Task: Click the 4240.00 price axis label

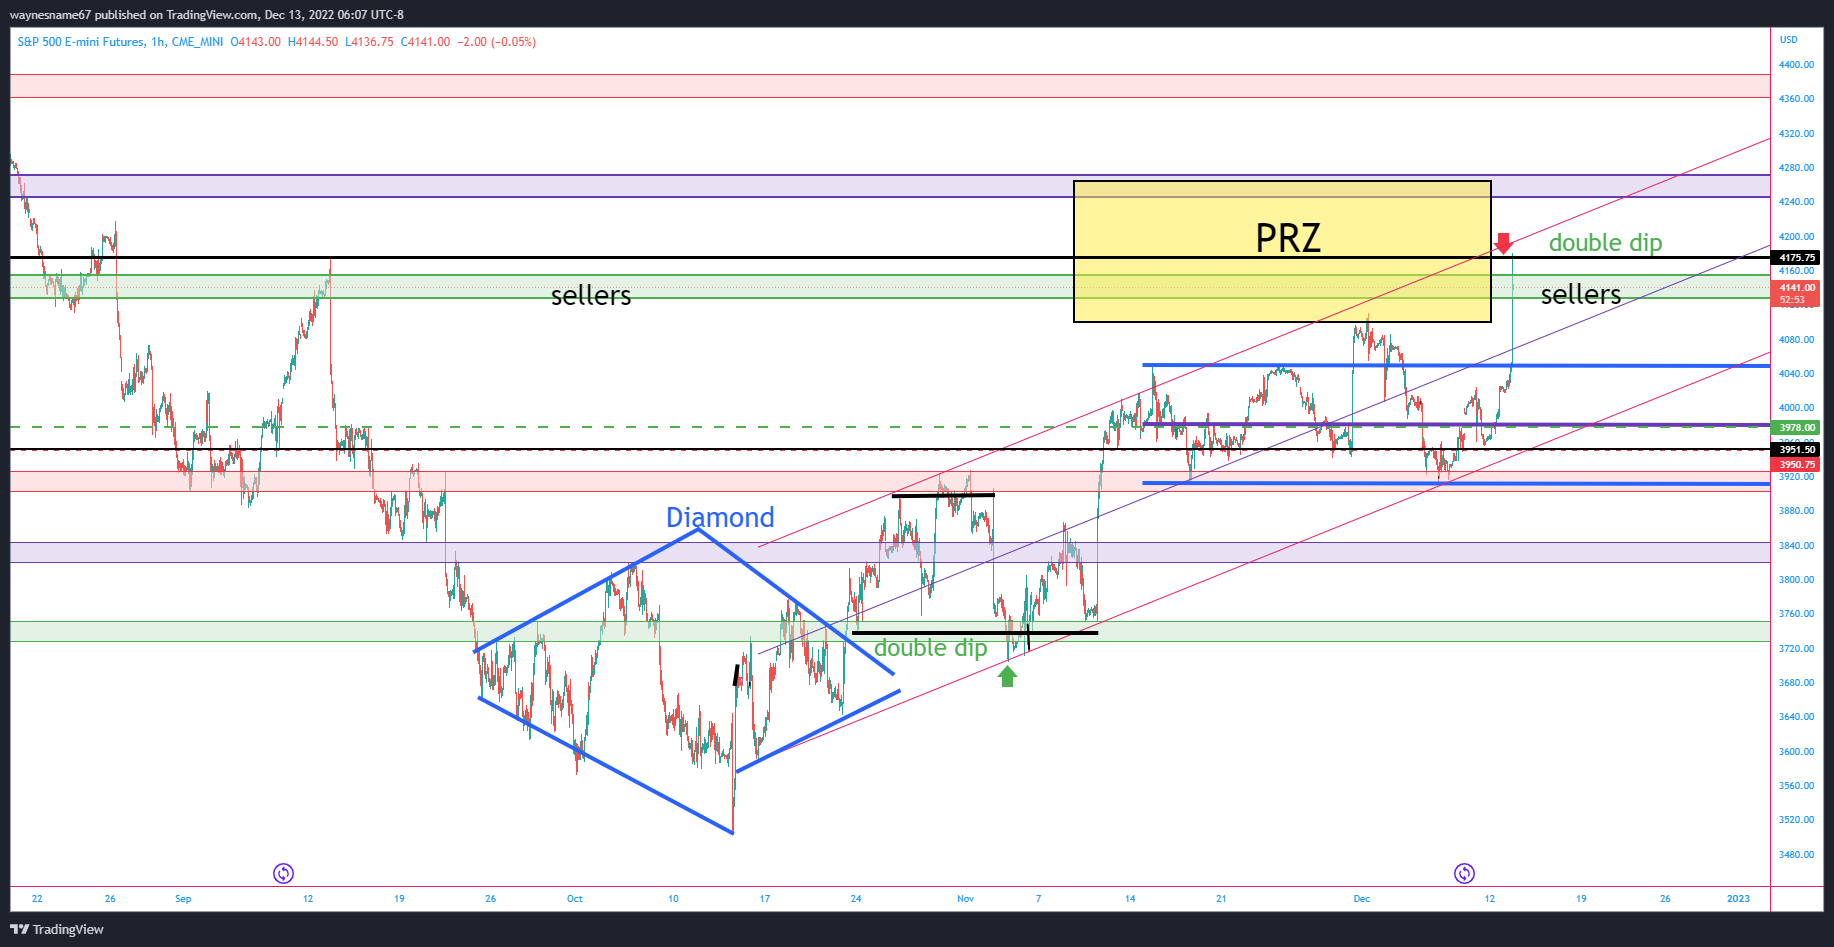Action: (x=1796, y=202)
